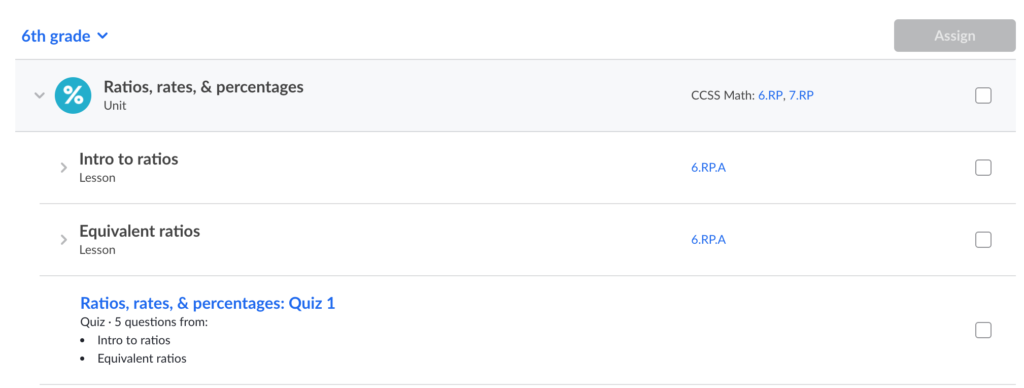Select the Intro to ratios lesson title

point(129,159)
